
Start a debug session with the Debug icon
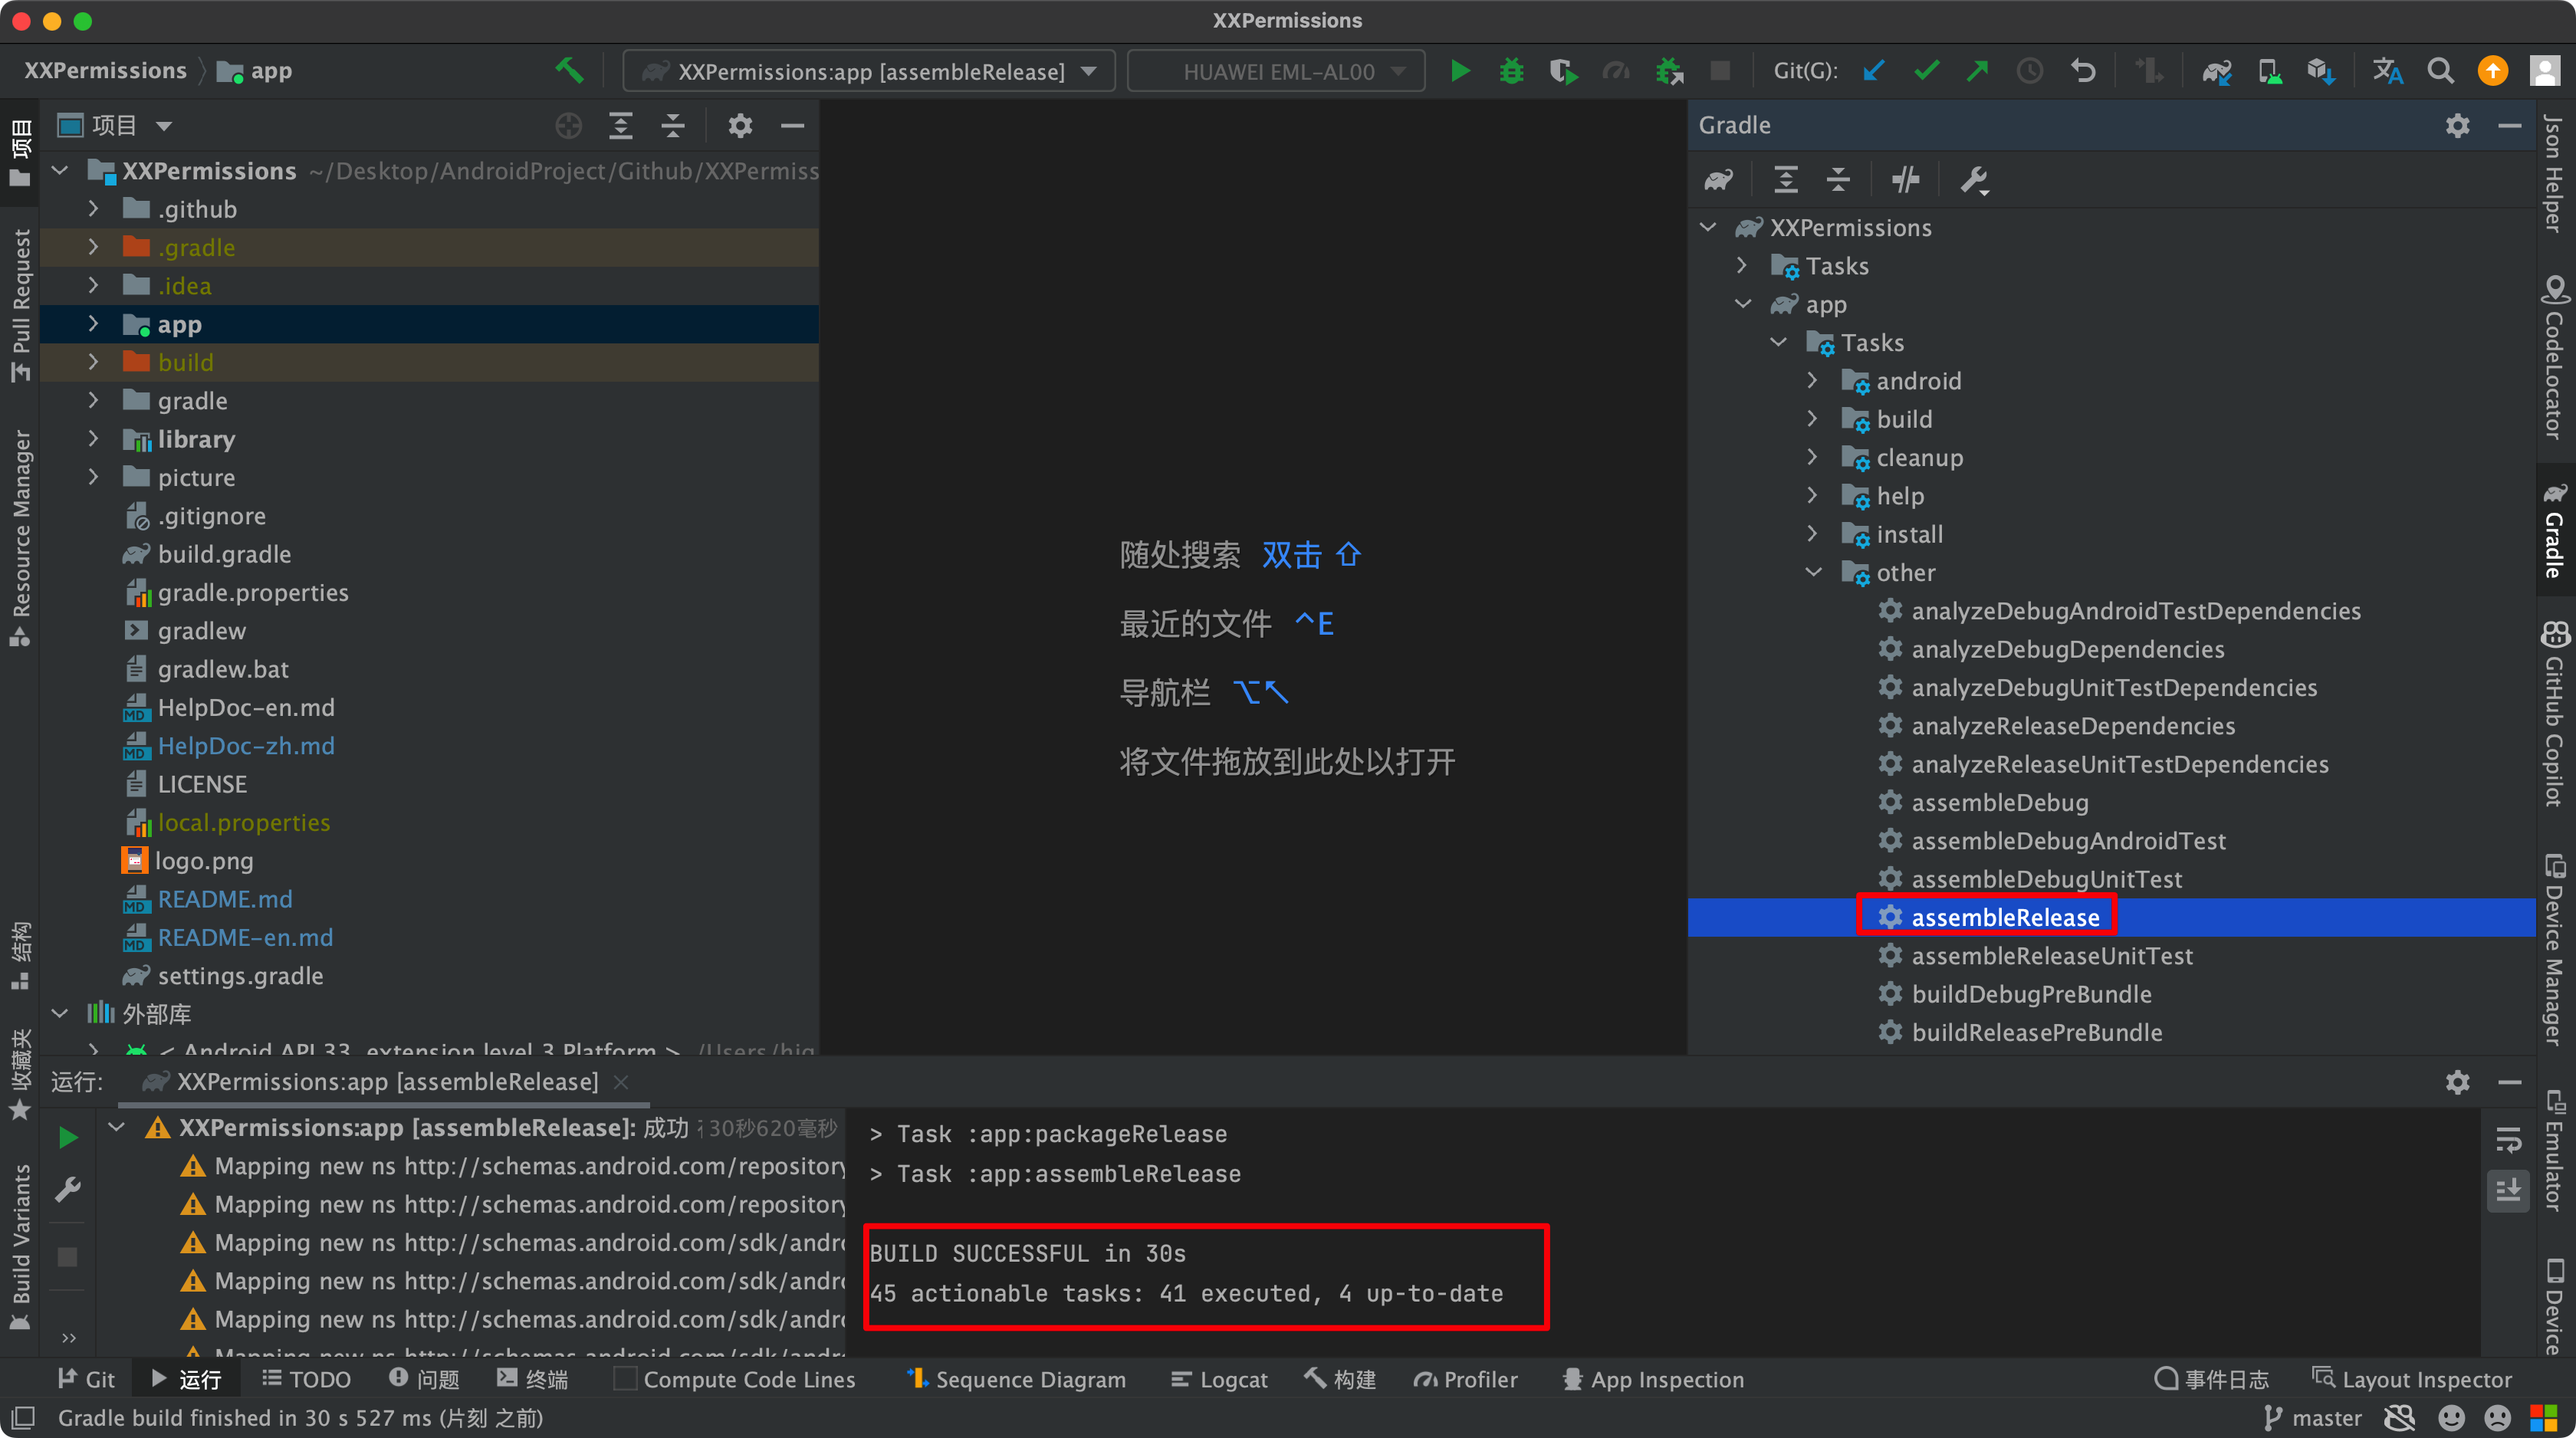pos(1511,71)
